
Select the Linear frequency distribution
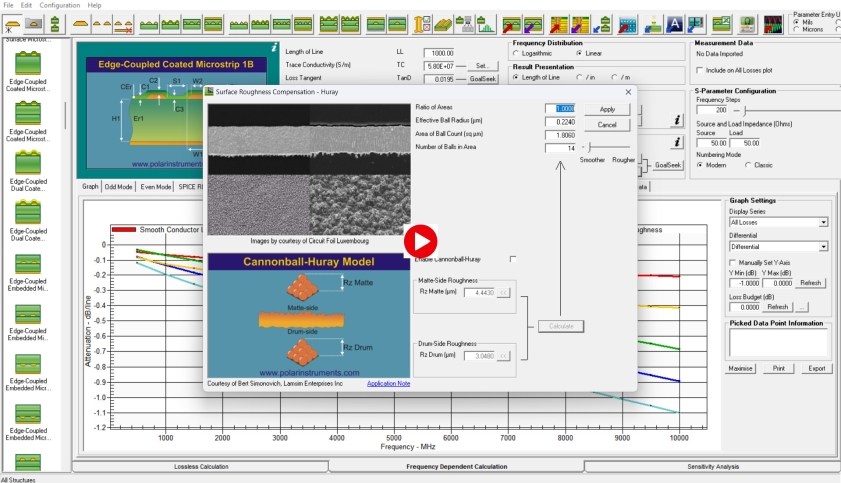(x=579, y=54)
